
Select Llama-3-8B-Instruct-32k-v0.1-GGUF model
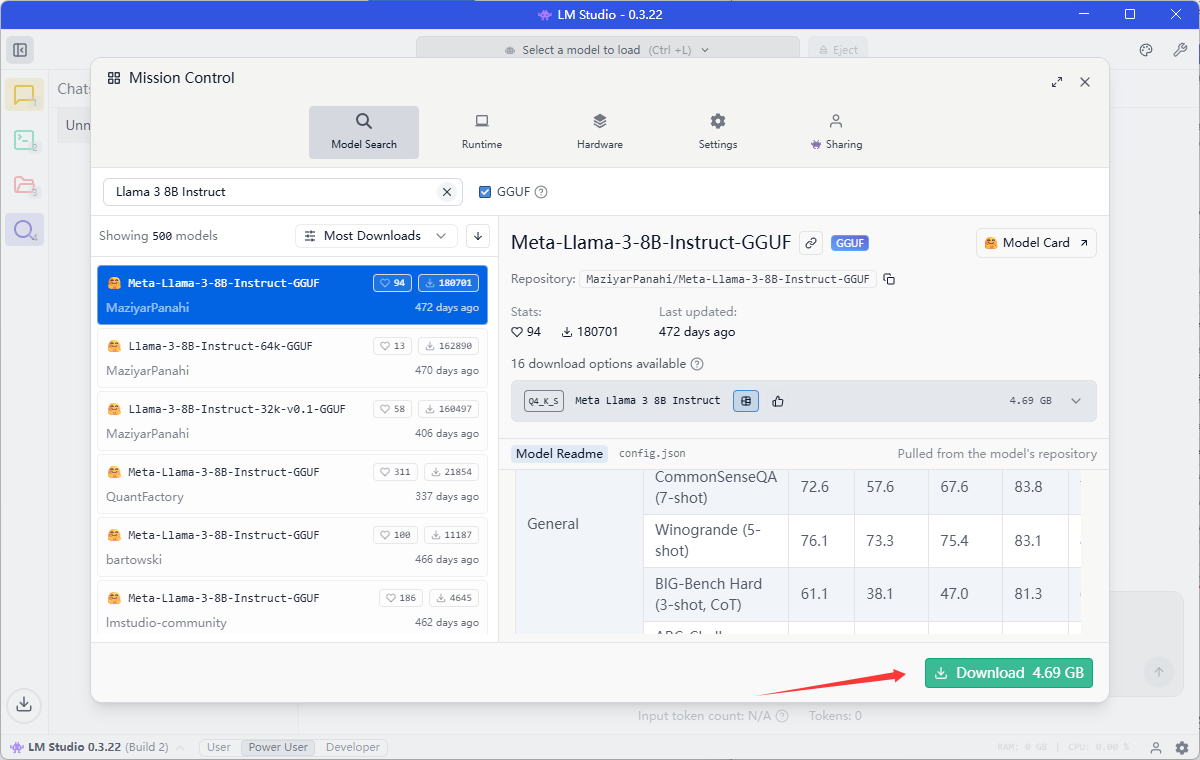tap(292, 421)
